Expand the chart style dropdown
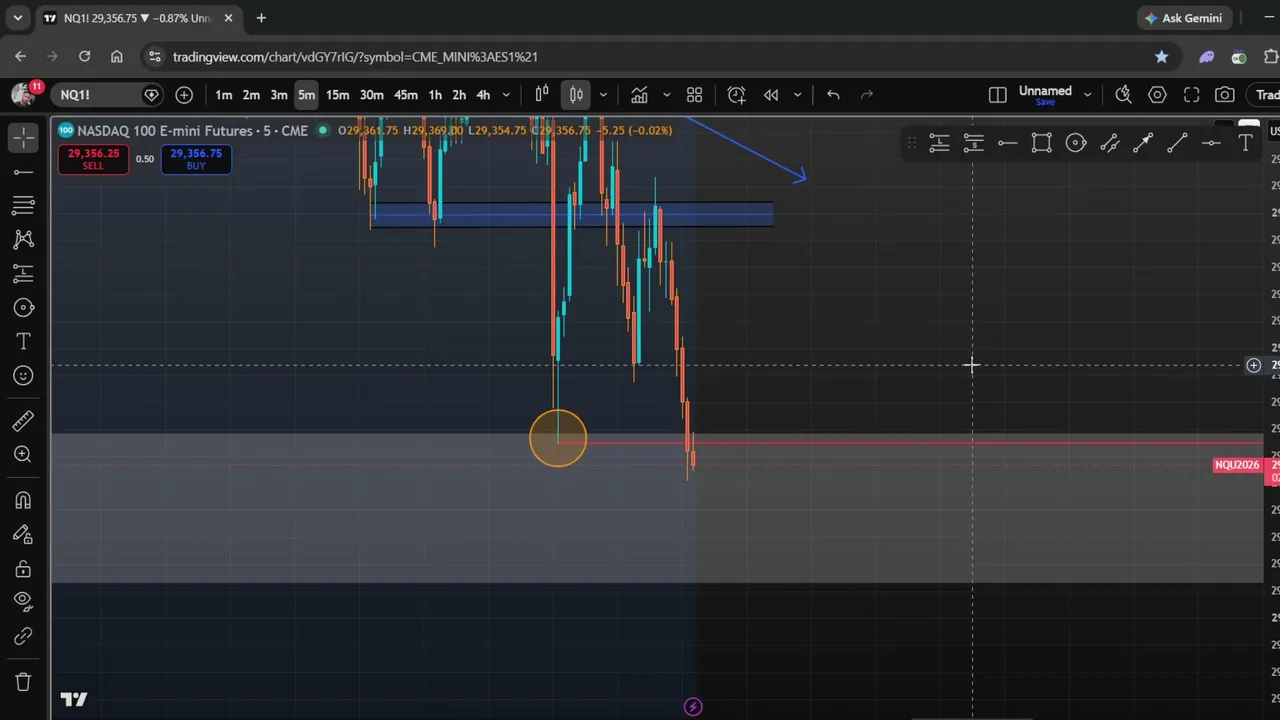1280x720 pixels. coord(603,95)
